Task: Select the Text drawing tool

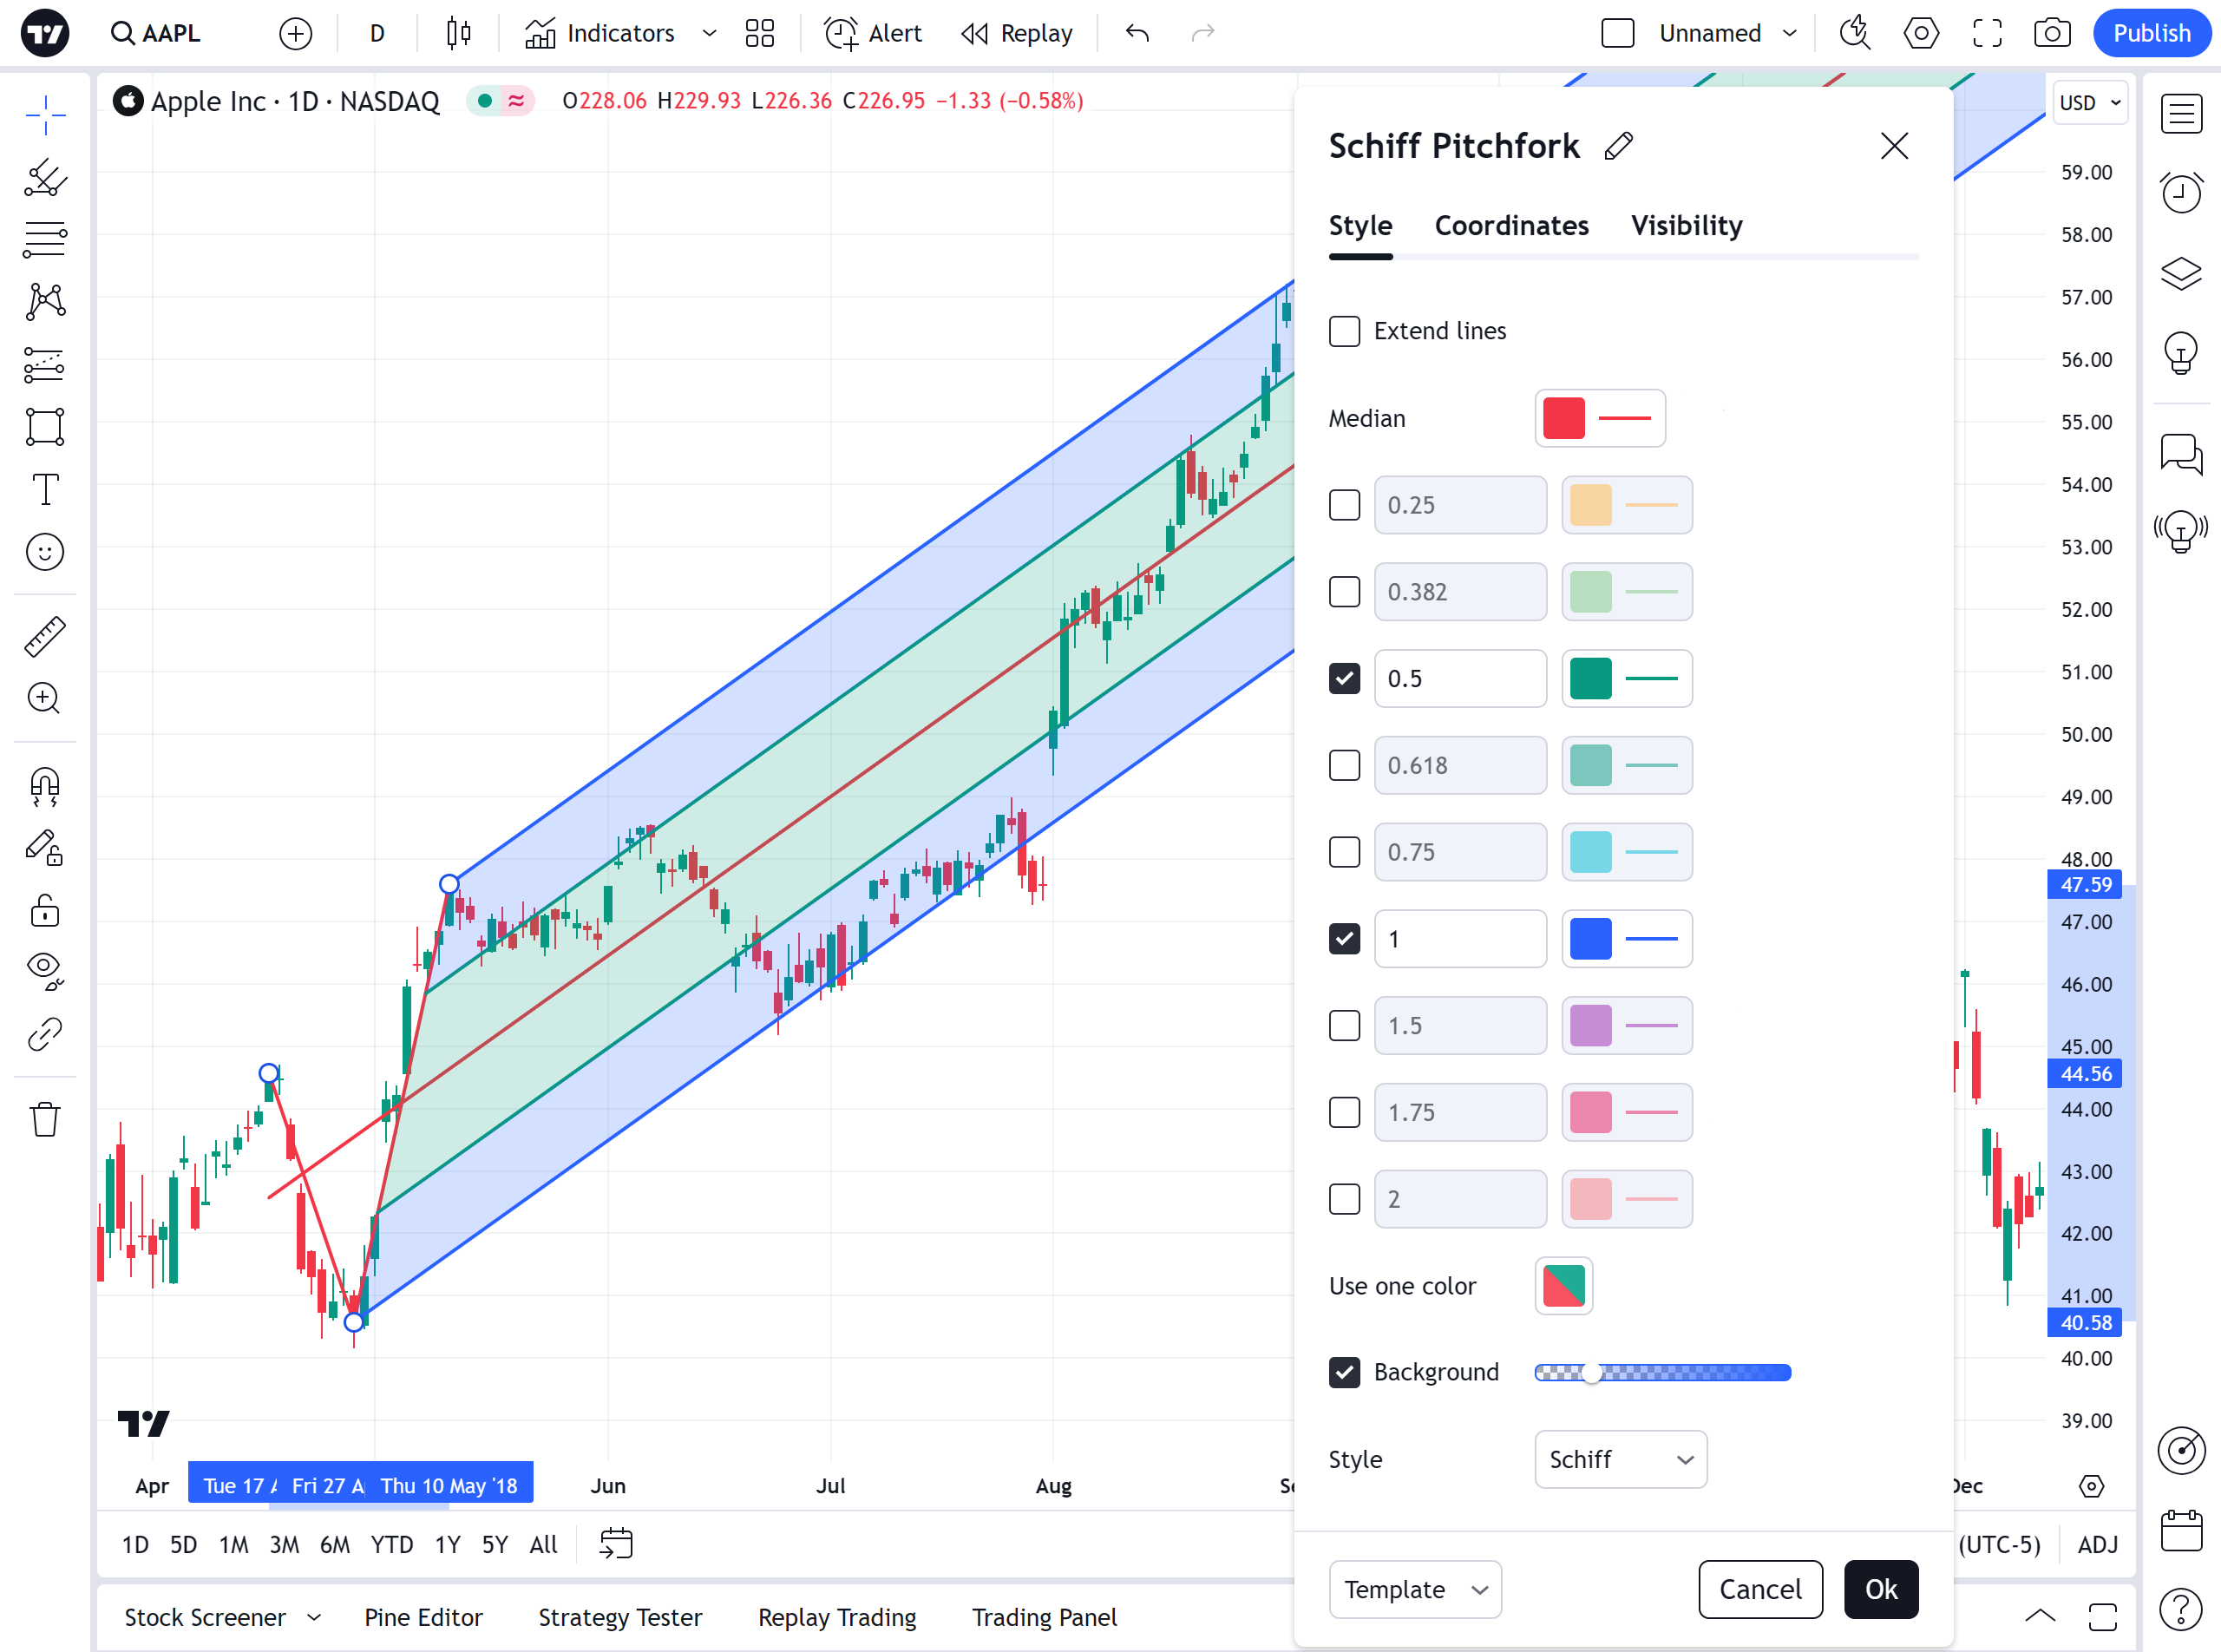Action: (45, 490)
